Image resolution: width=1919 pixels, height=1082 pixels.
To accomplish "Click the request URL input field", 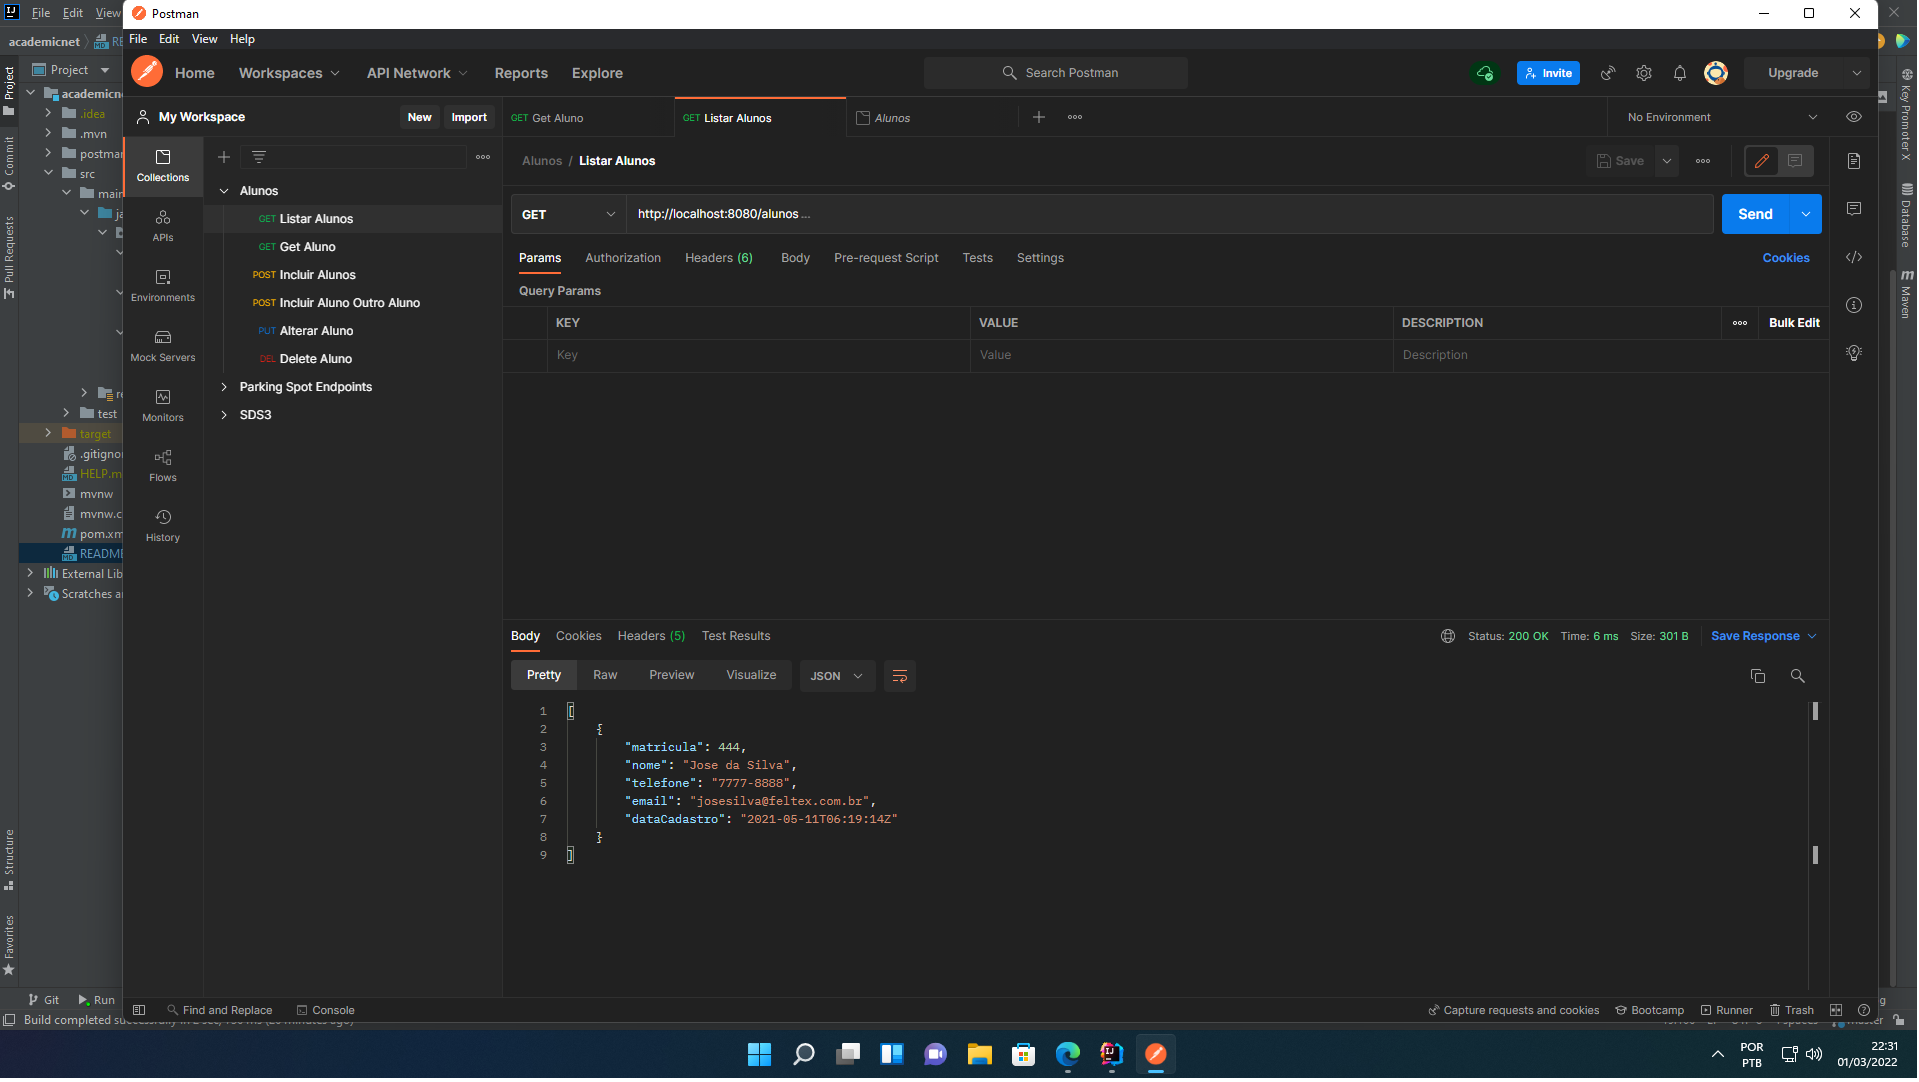I will coord(900,213).
